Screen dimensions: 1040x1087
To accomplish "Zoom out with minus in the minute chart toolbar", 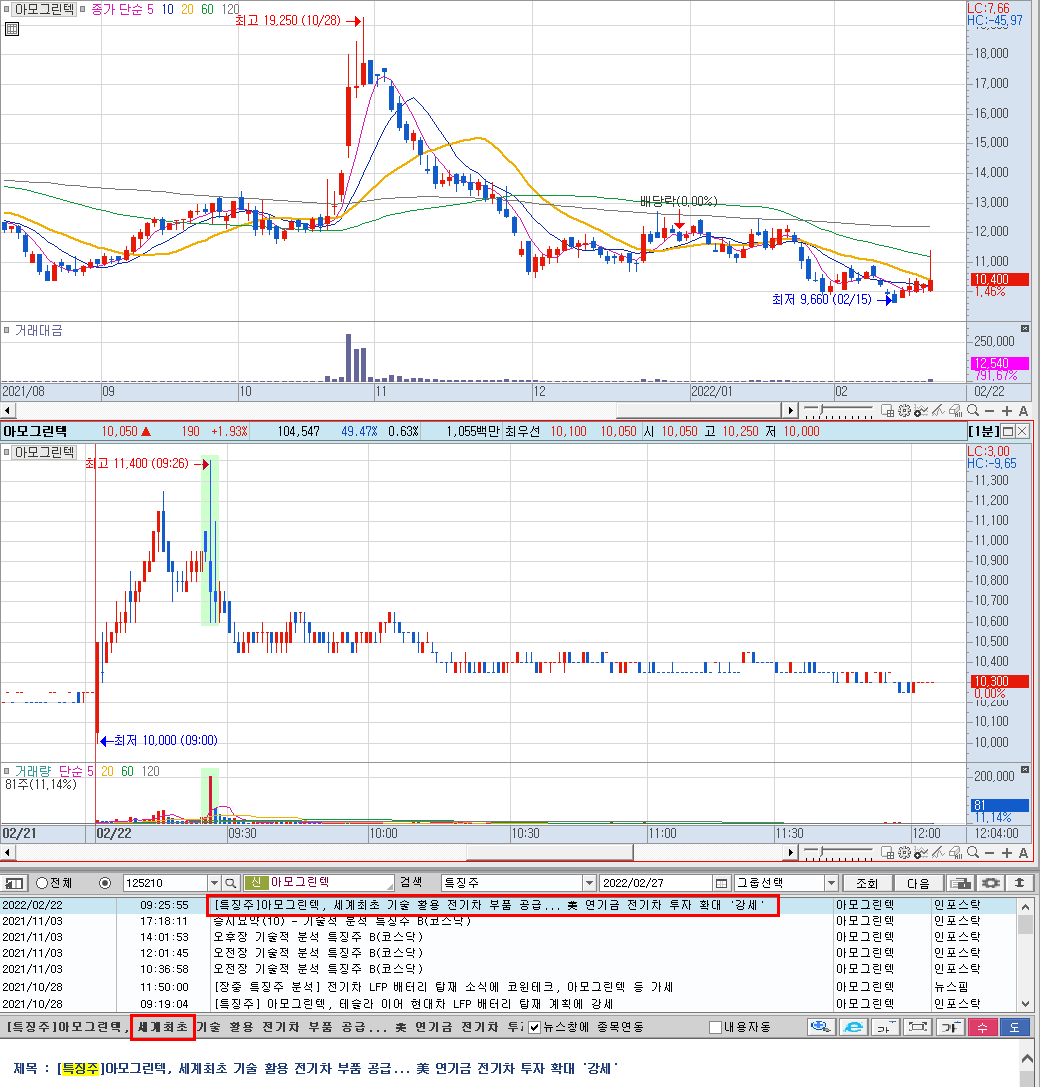I will tap(989, 853).
